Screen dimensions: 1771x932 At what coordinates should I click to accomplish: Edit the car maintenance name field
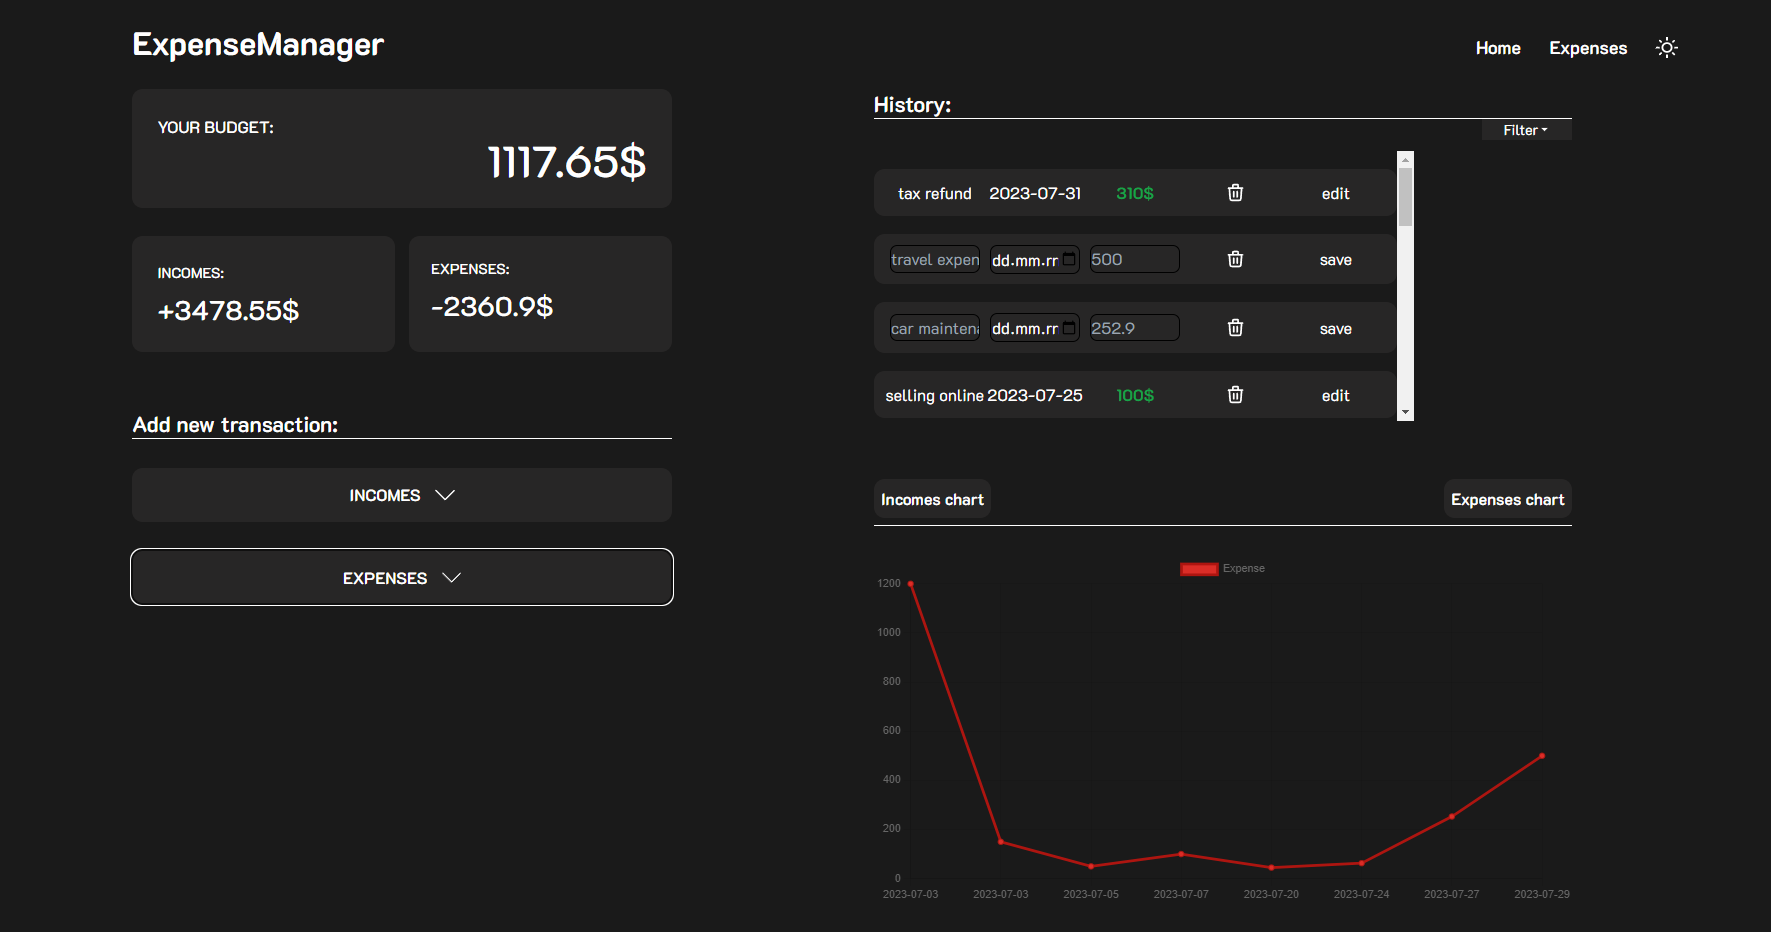935,328
